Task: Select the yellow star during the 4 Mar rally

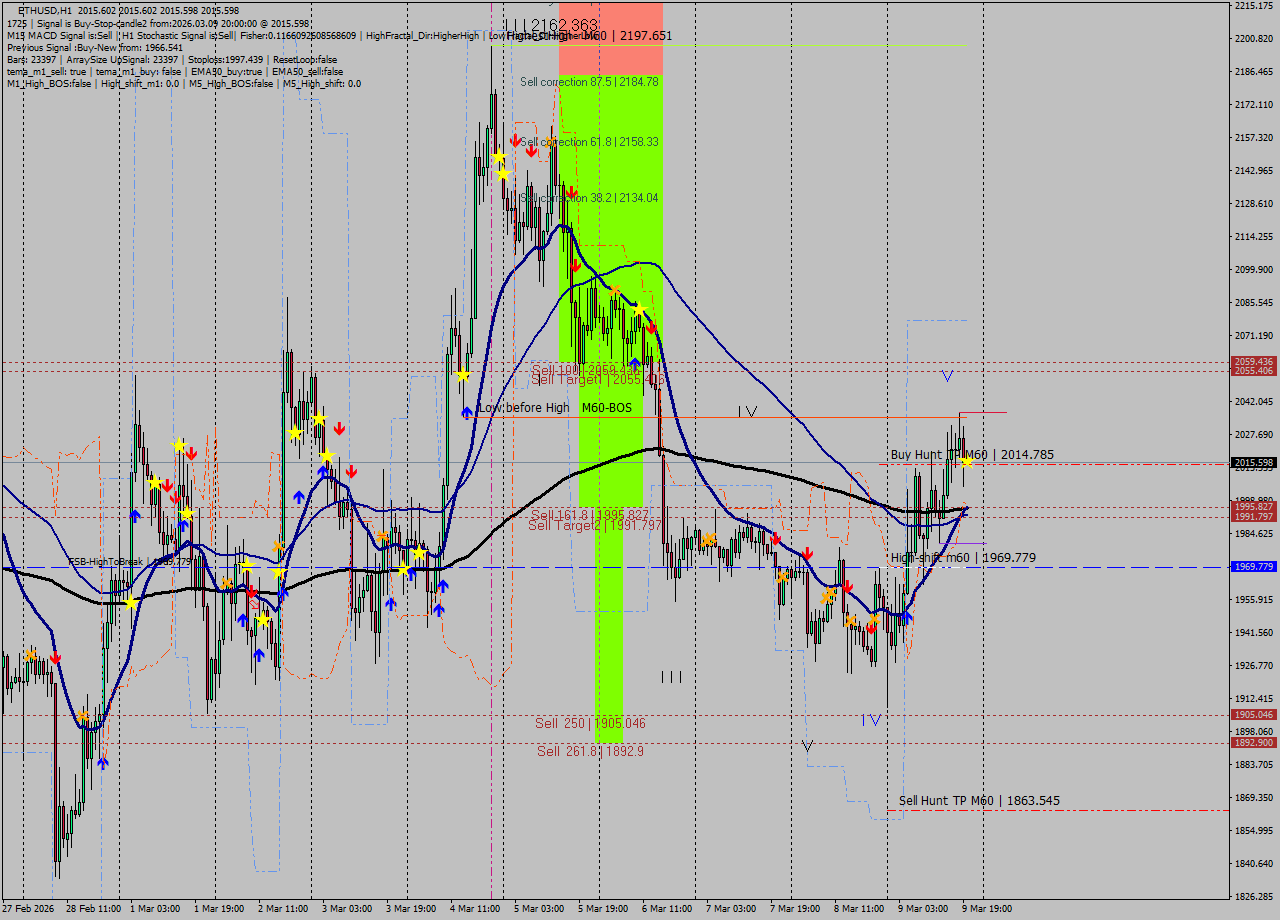Action: point(463,376)
